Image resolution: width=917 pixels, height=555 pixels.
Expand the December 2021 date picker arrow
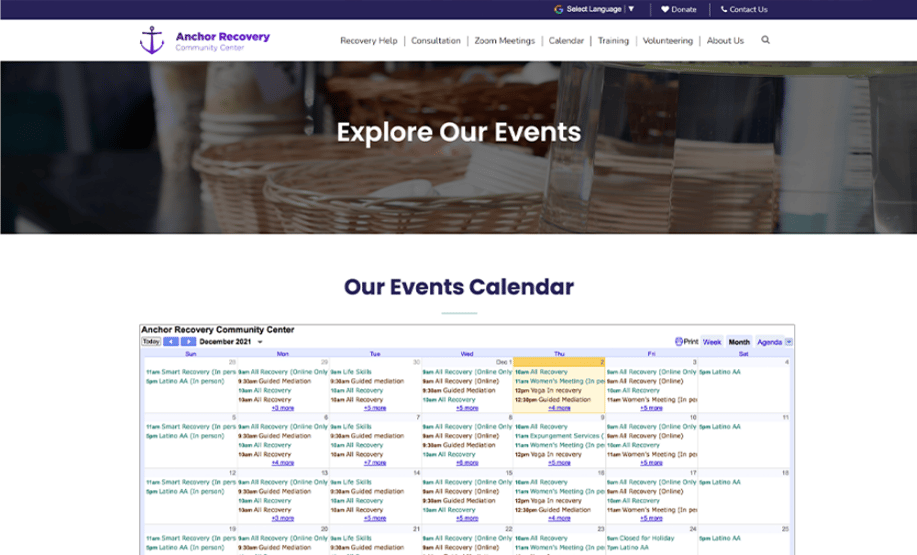pyautogui.click(x=260, y=342)
